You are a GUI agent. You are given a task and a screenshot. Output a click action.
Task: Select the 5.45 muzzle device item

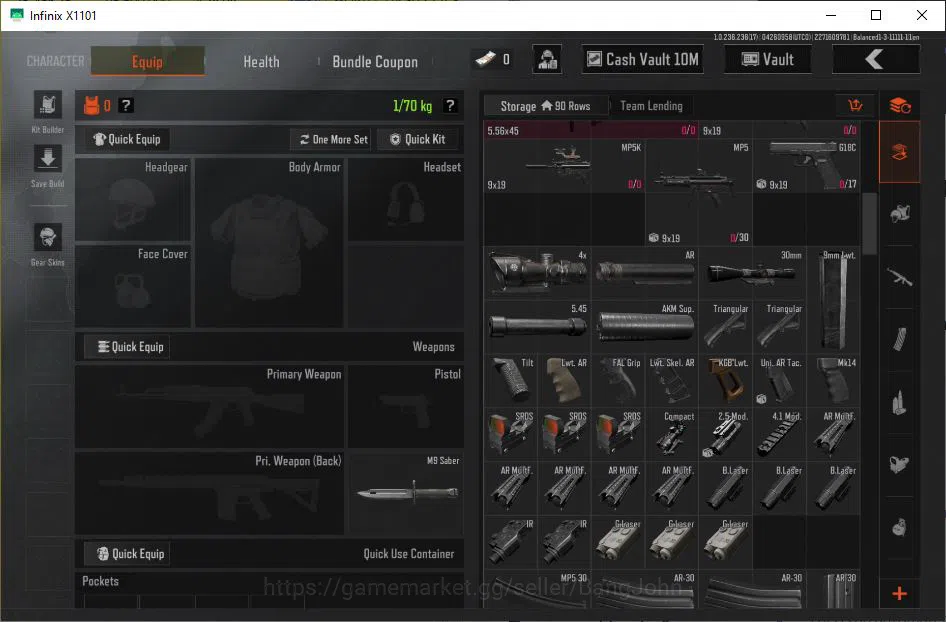coord(537,326)
